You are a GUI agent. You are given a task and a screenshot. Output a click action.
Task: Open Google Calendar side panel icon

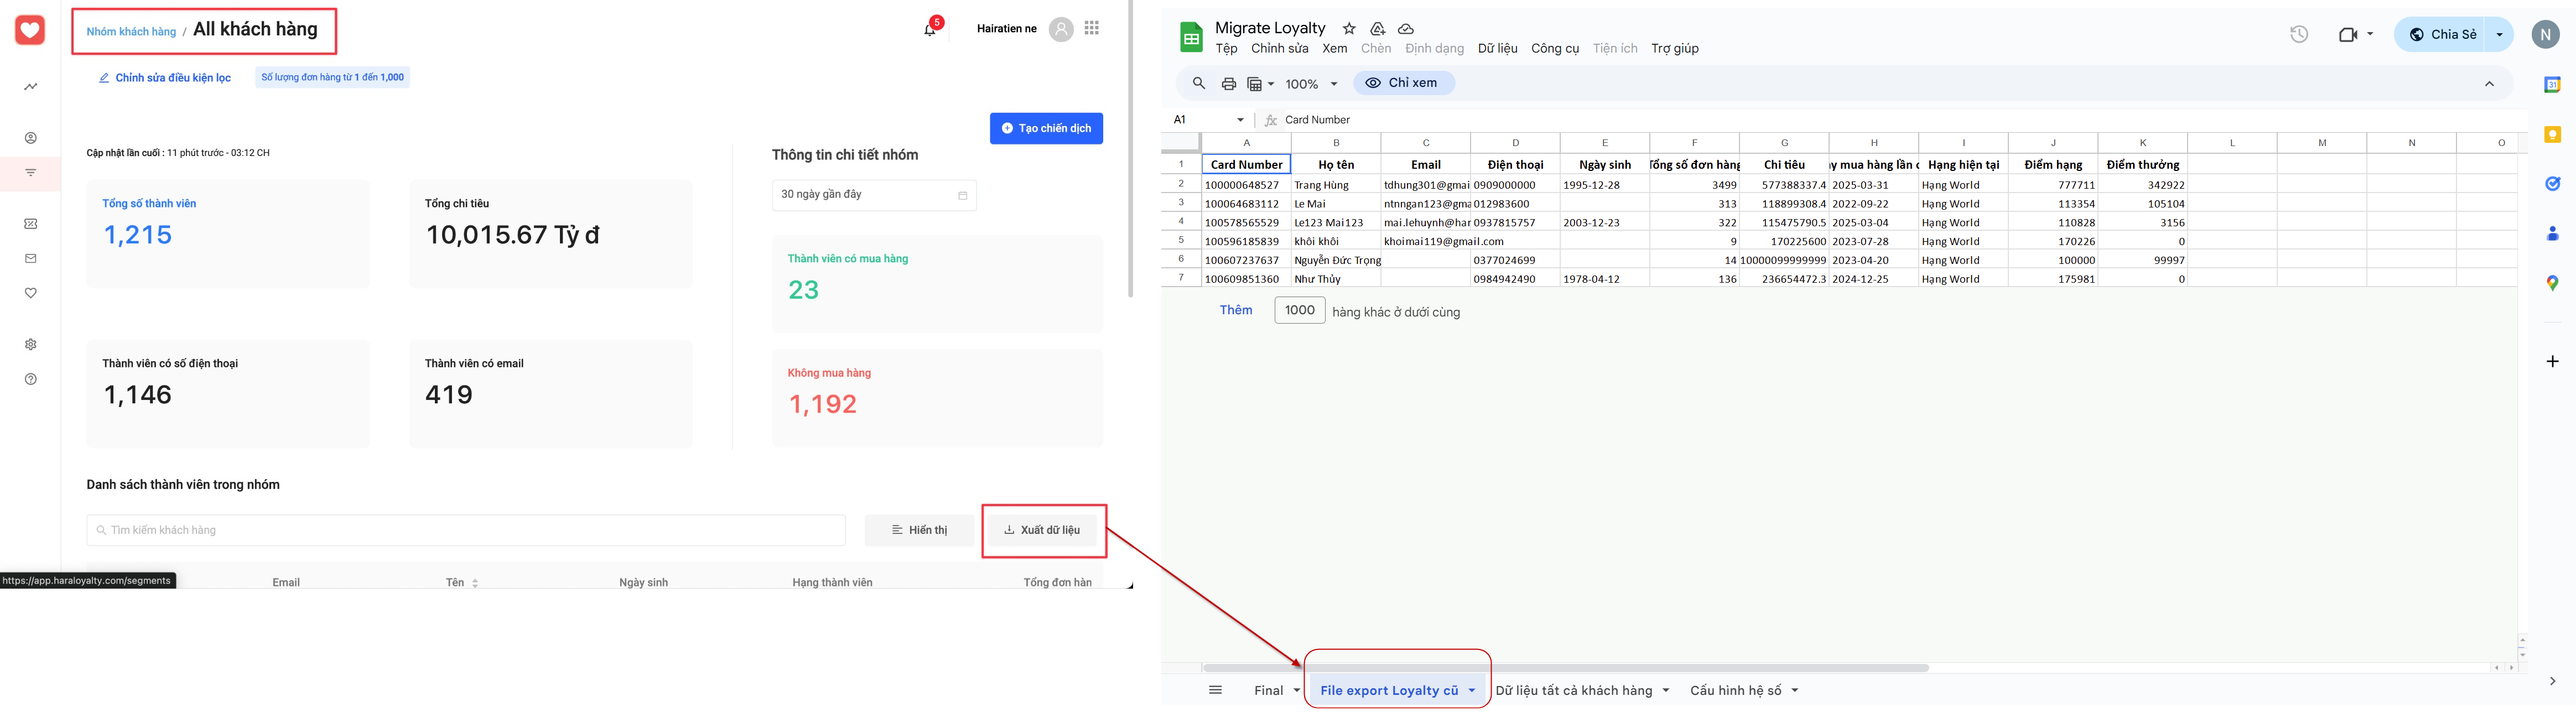click(2552, 85)
